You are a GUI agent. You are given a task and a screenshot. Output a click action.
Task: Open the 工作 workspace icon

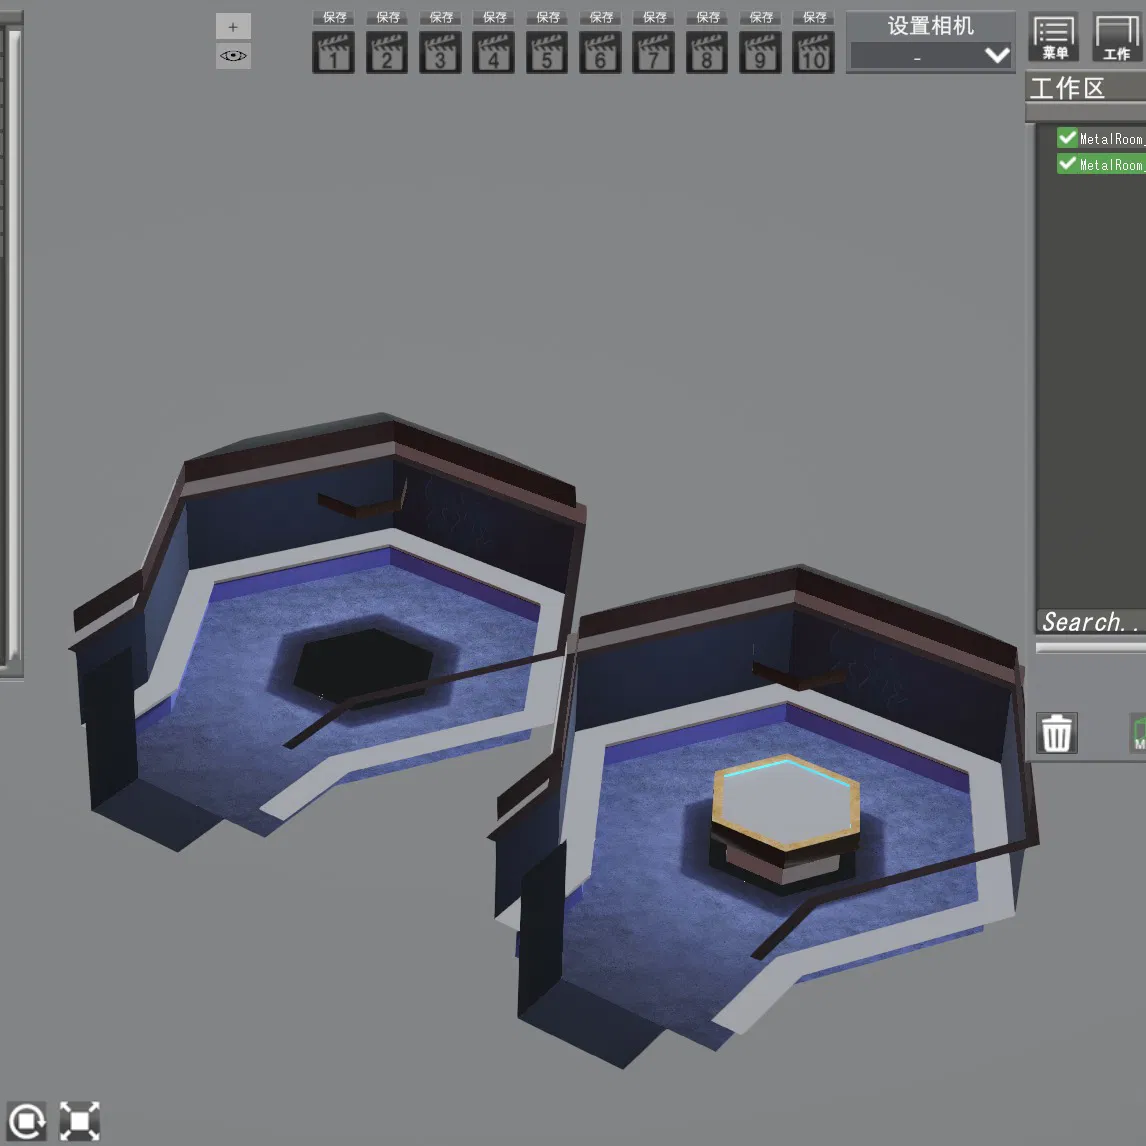point(1117,37)
